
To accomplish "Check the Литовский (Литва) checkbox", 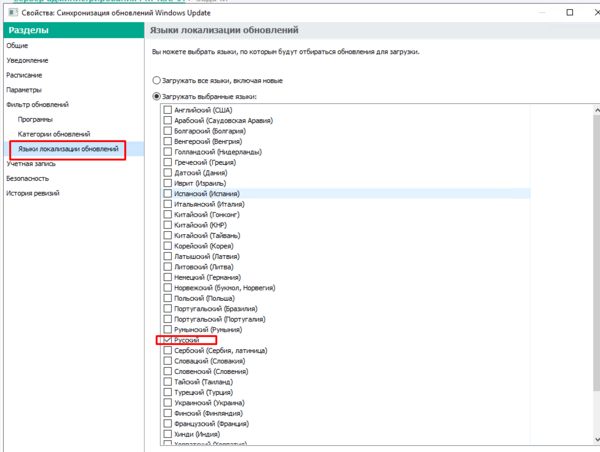I will point(168,267).
